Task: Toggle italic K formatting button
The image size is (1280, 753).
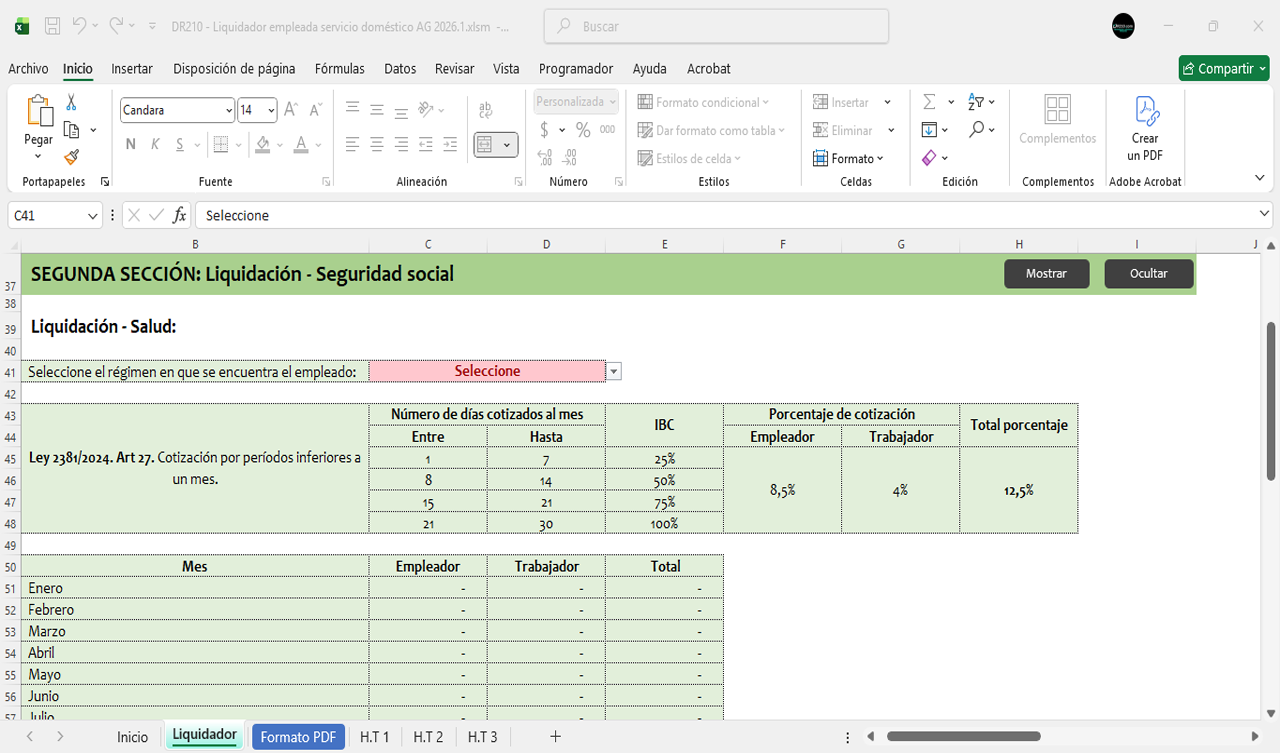Action: click(155, 144)
